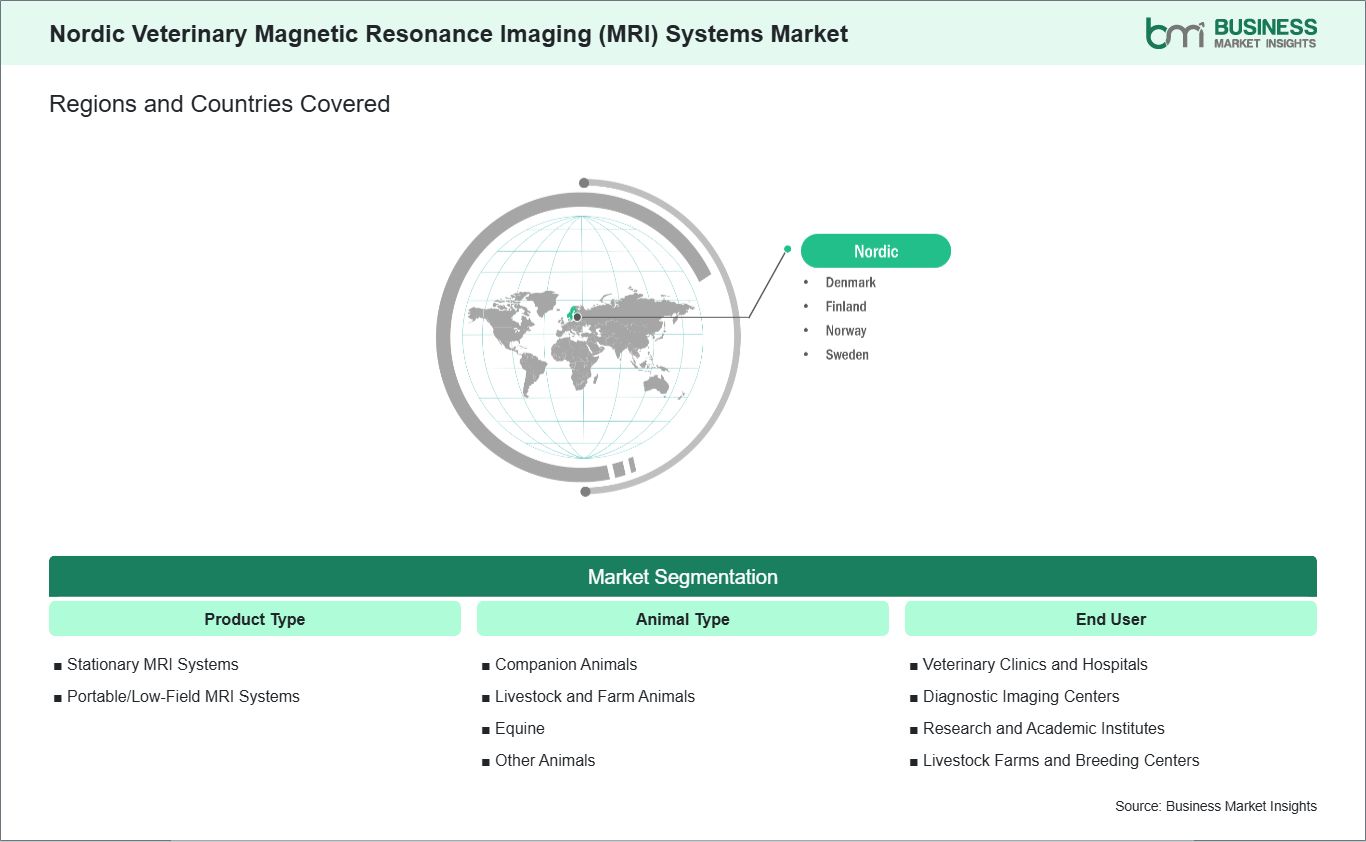The image size is (1366, 842).
Task: Click the Nordic Veterinary MRI Systems Market title
Action: coord(449,33)
